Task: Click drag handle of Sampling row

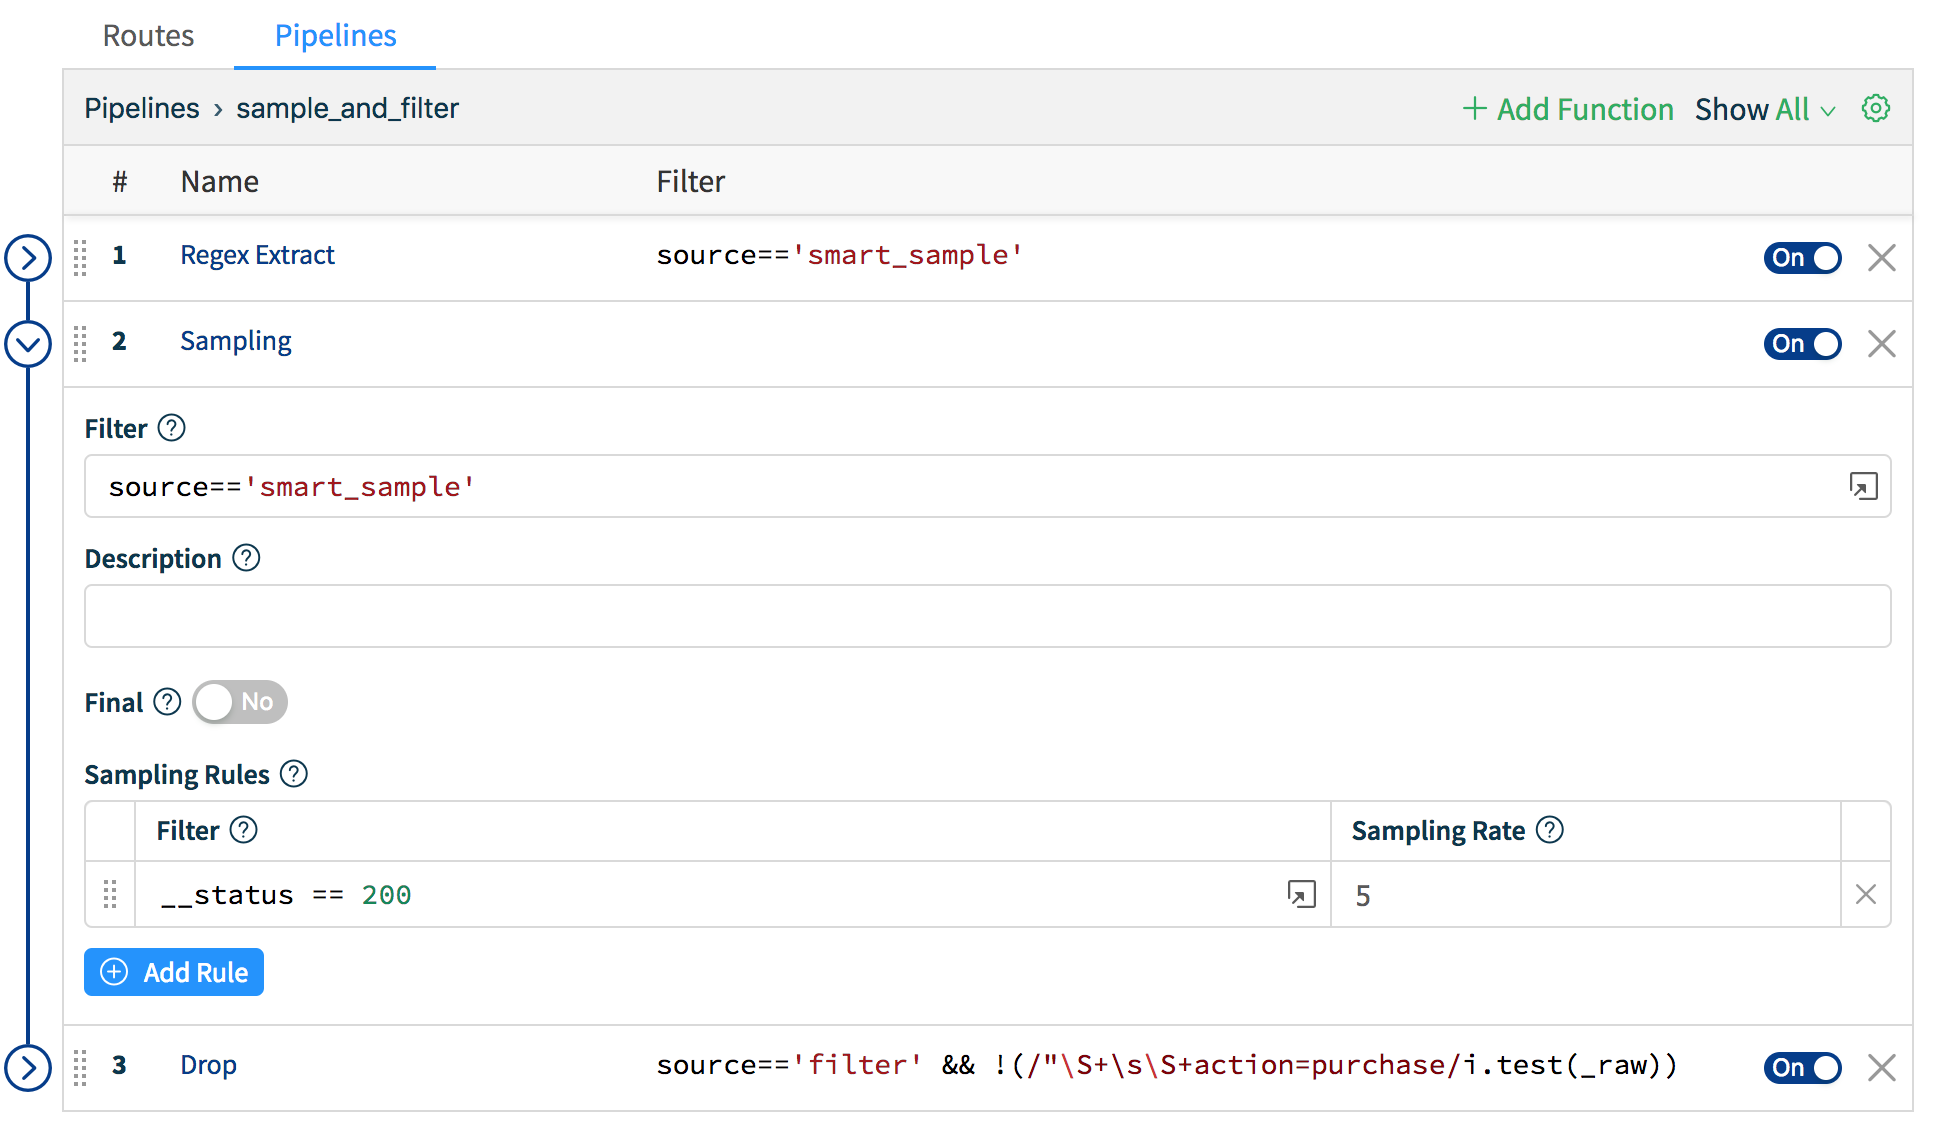Action: [81, 343]
